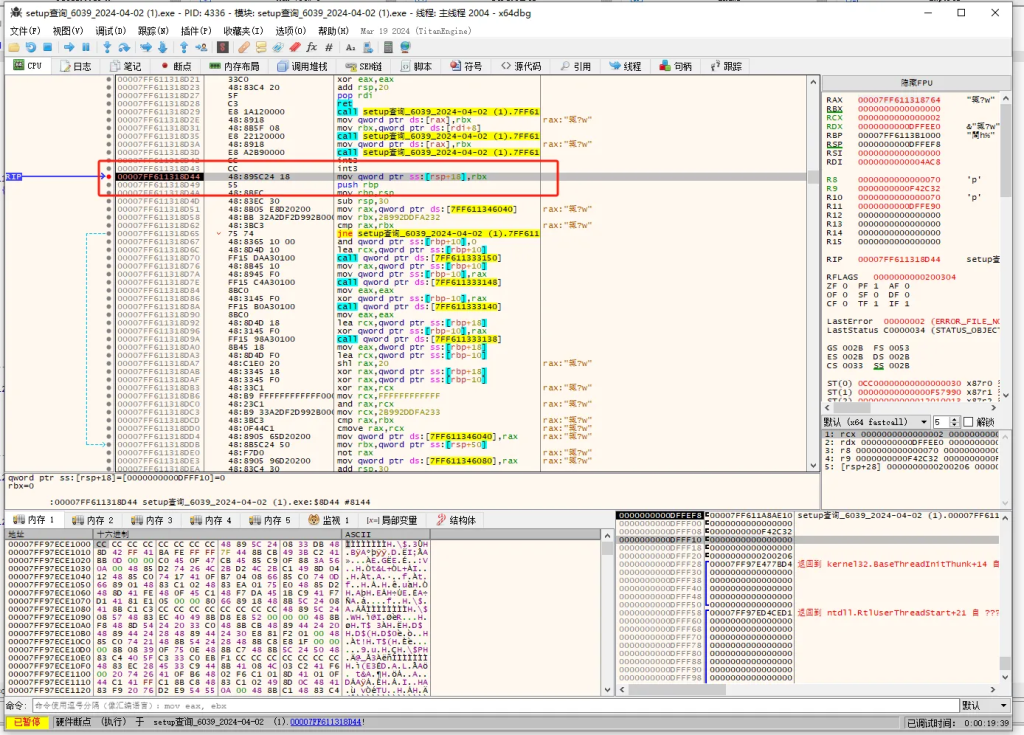This screenshot has width=1024, height=735.
Task: Click the 隐藏FPU button
Action: [x=916, y=82]
